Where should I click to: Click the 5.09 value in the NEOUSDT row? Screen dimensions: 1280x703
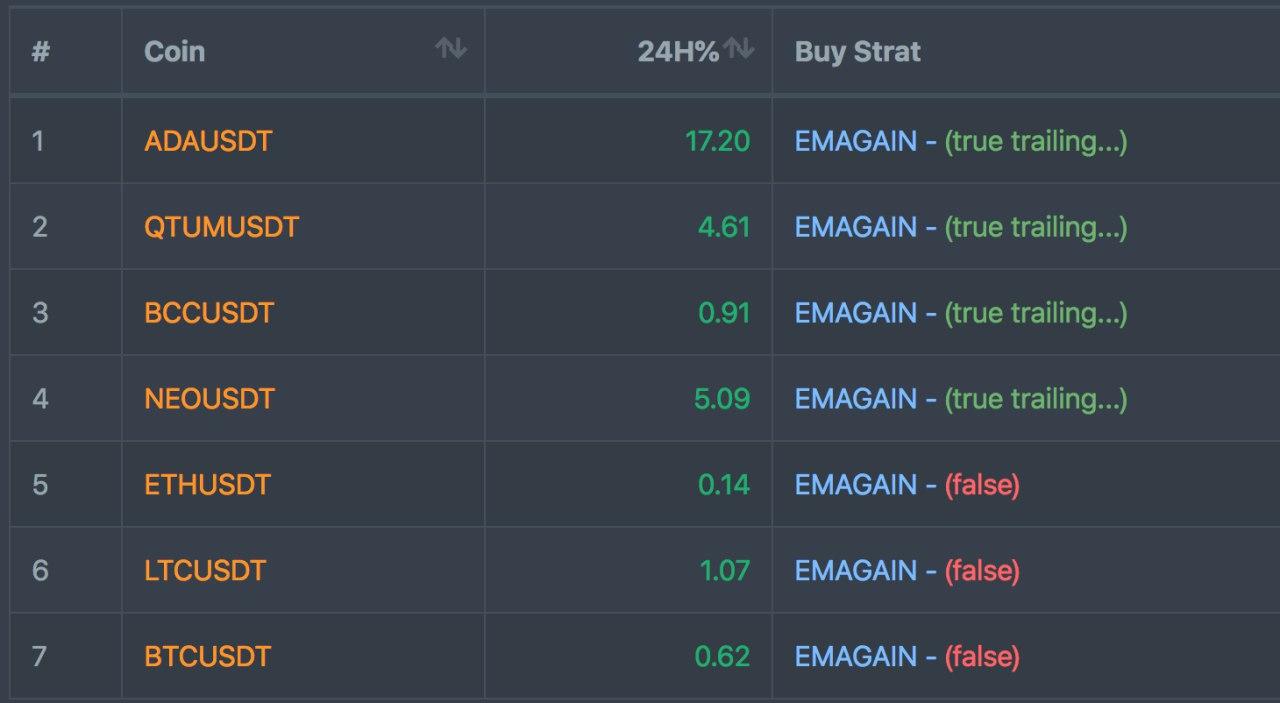721,399
